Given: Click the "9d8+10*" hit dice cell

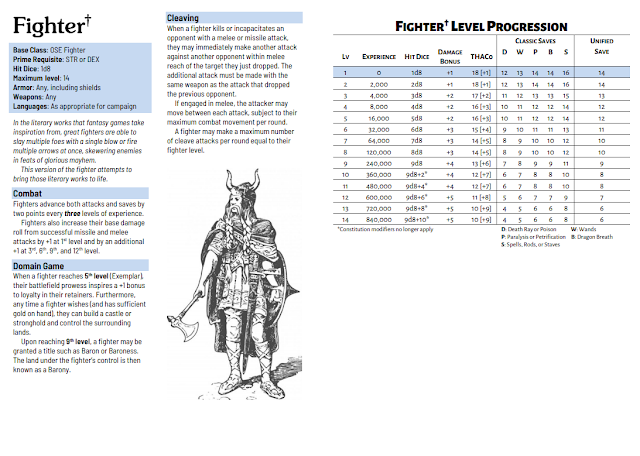Looking at the screenshot, I should [416, 220].
